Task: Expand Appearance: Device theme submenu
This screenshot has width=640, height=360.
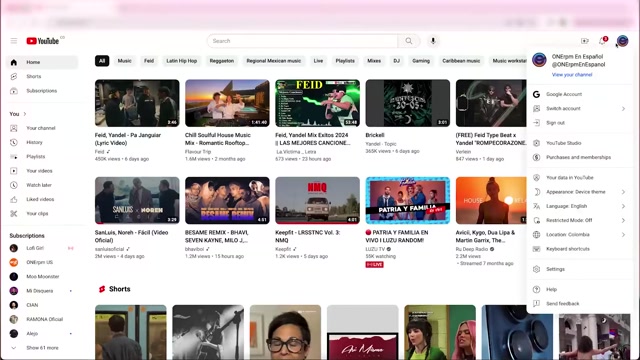Action: (x=580, y=192)
